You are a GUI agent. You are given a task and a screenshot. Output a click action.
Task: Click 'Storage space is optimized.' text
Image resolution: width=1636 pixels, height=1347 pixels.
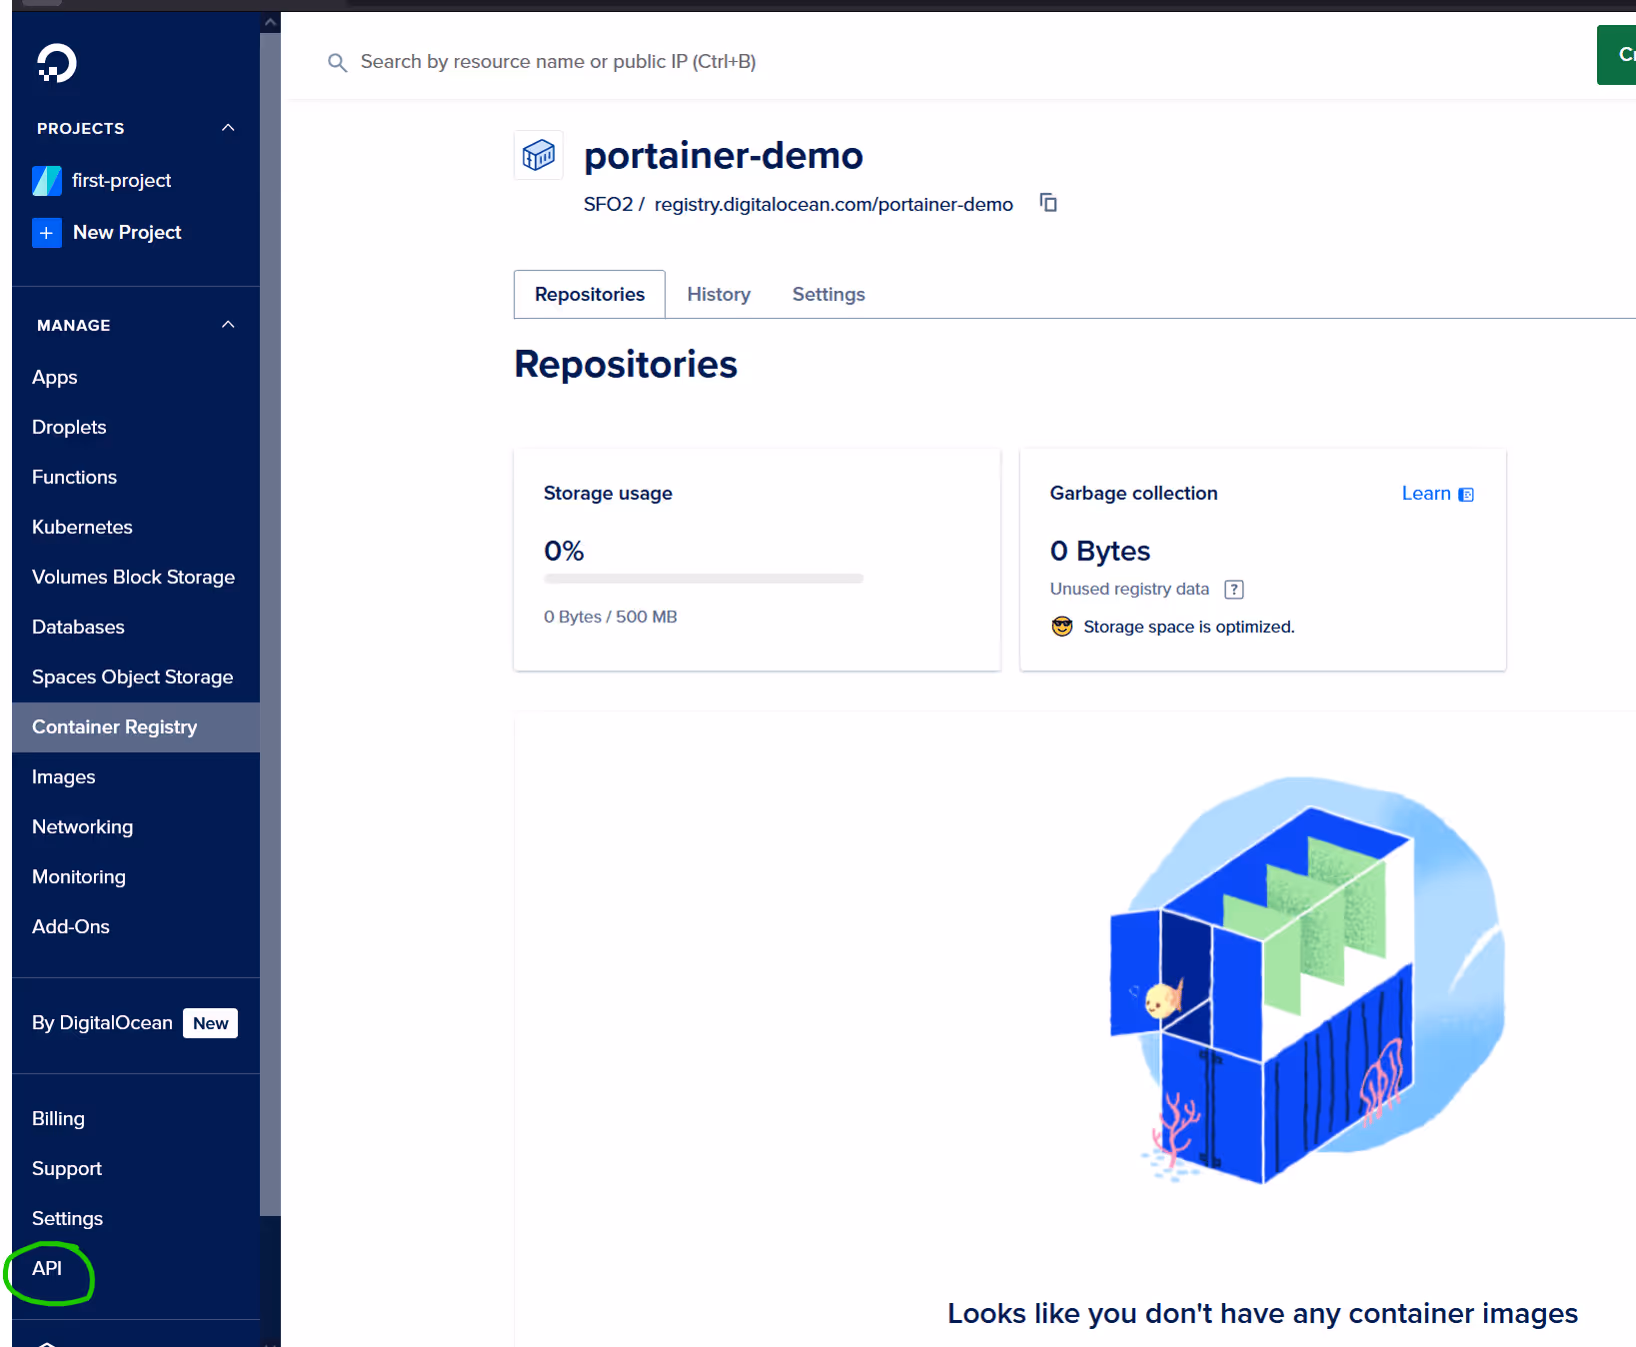[1189, 627]
